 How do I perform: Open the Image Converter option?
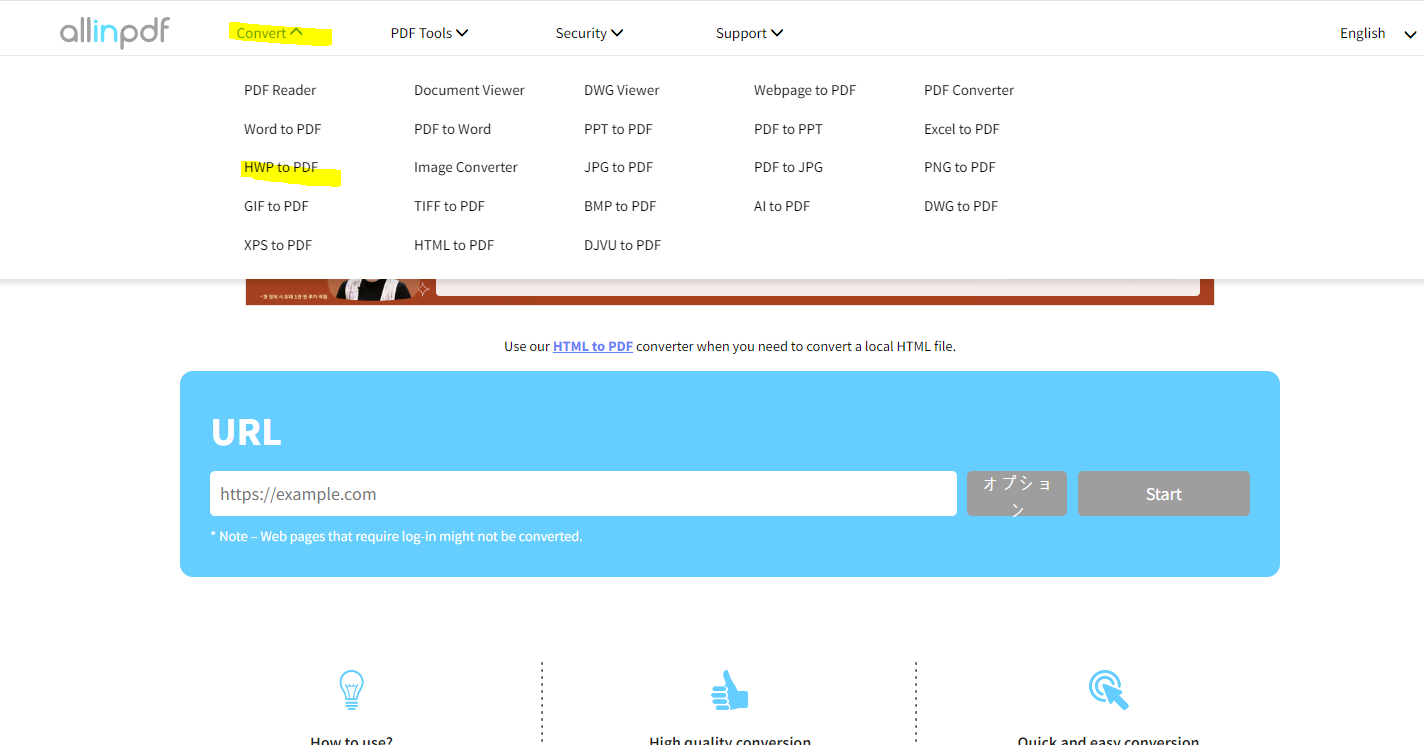pos(465,167)
